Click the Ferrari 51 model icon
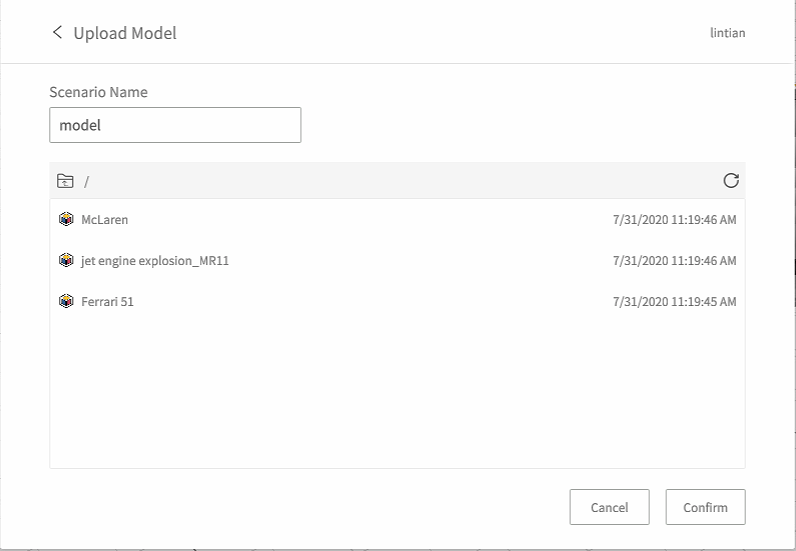The image size is (796, 551). tap(66, 301)
